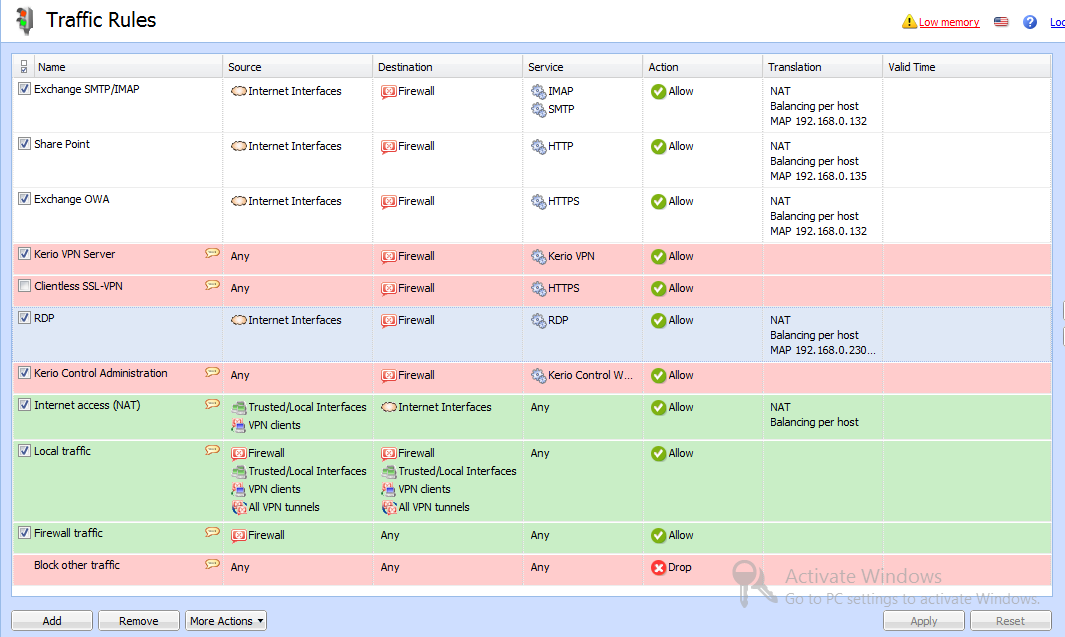Click the Translation column header
This screenshot has height=637, width=1065.
pyautogui.click(x=823, y=67)
